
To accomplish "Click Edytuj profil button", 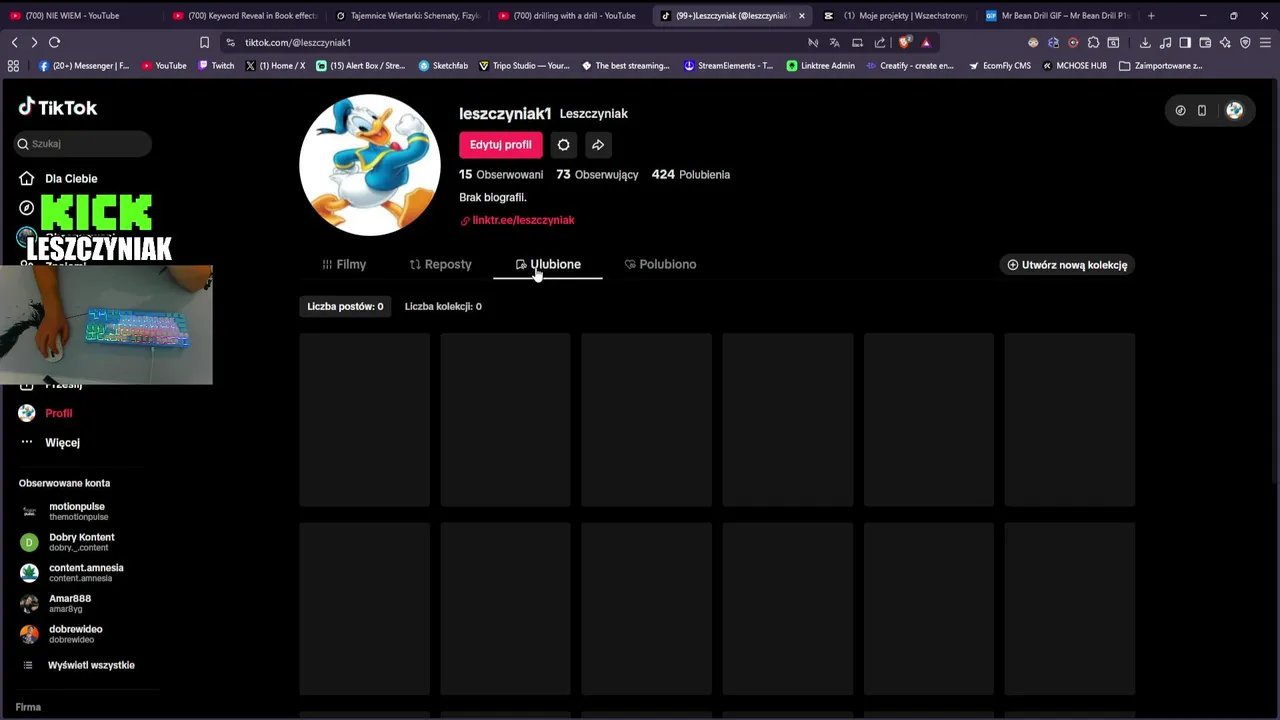I will click(501, 145).
